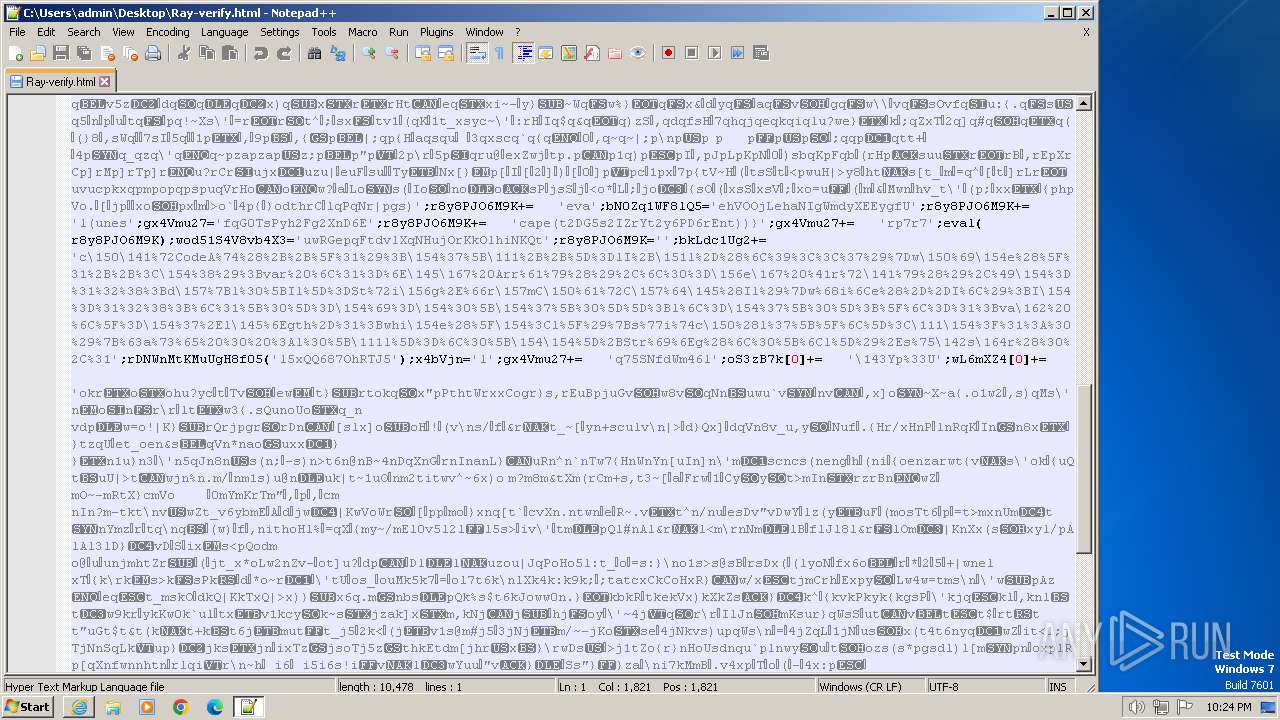
Task: Play back the recorded macro
Action: coord(715,53)
